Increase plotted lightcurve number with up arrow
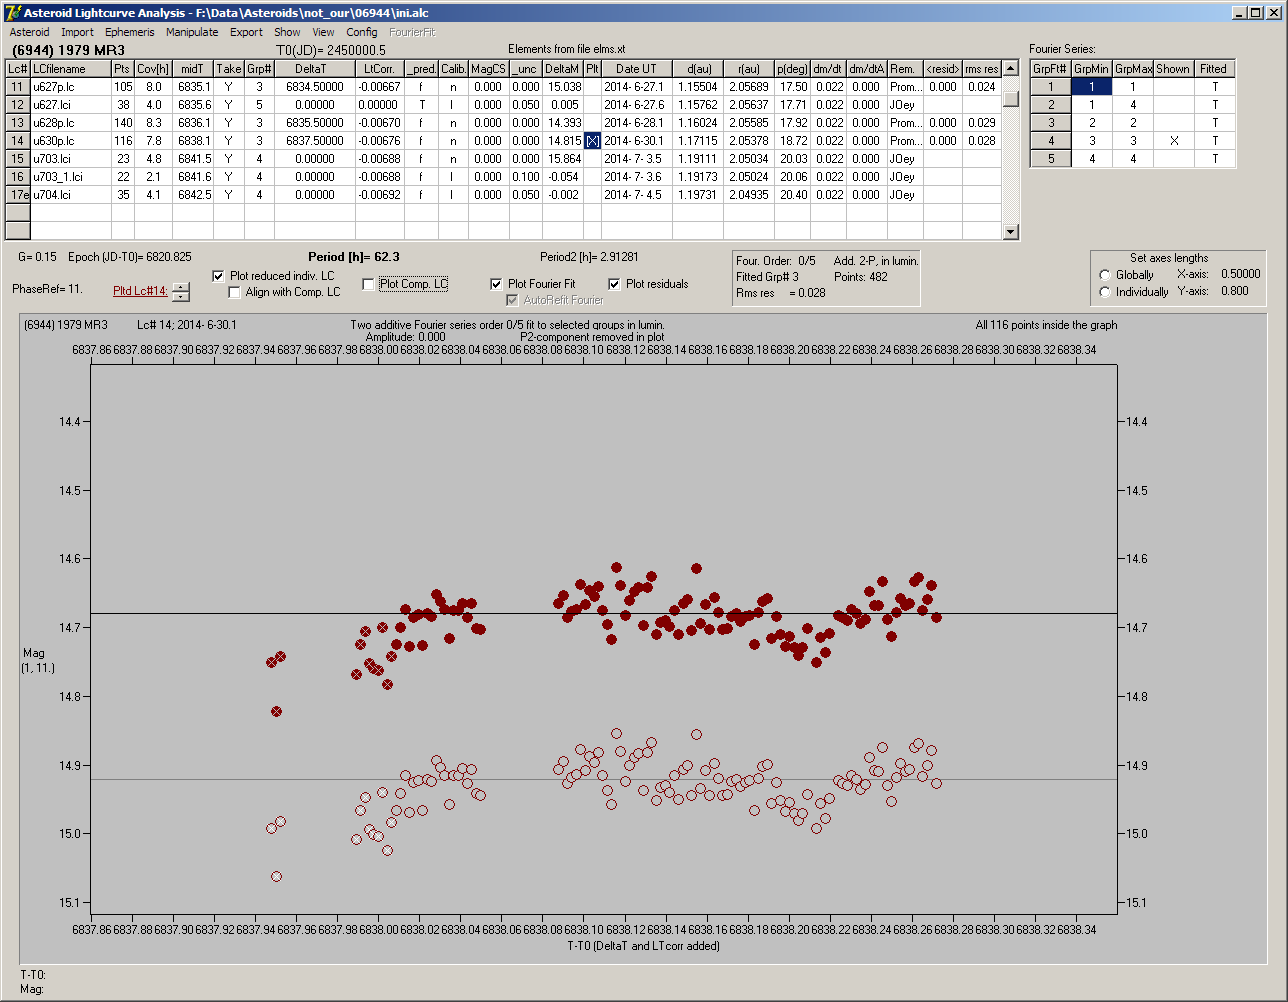Image resolution: width=1288 pixels, height=1002 pixels. click(x=180, y=287)
